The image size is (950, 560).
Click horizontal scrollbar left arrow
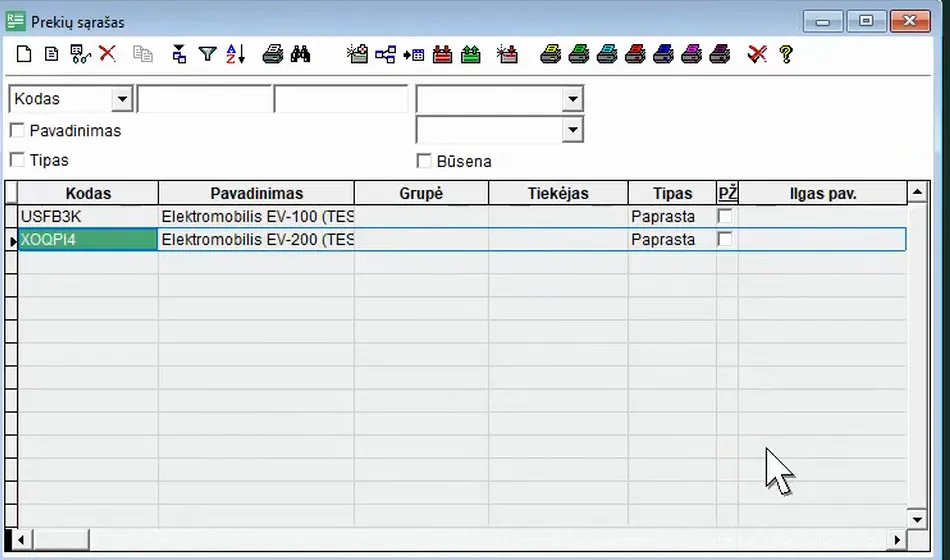point(21,539)
